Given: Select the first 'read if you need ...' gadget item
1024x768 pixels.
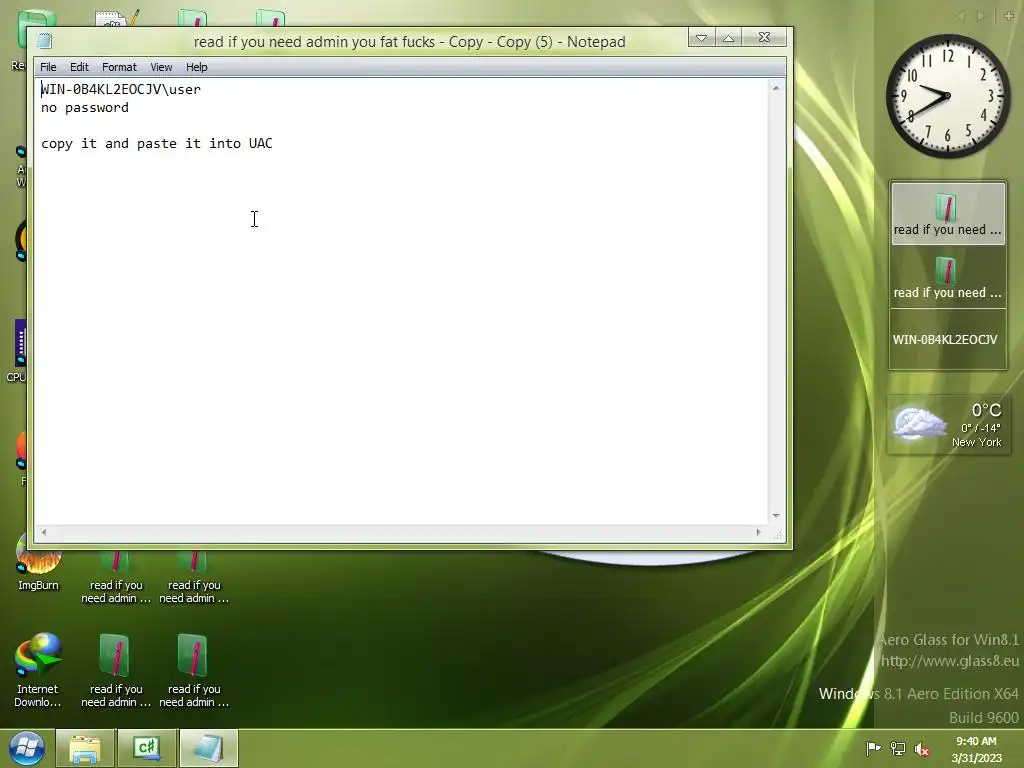Looking at the screenshot, I should point(948,214).
